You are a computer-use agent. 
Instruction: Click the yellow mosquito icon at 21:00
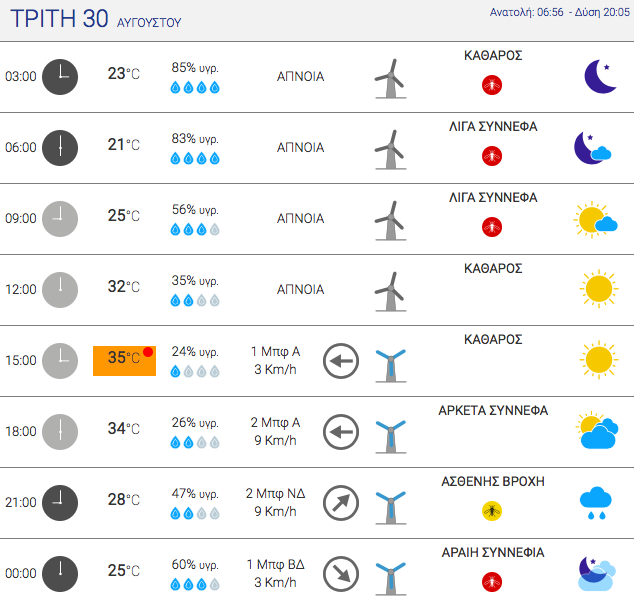point(492,511)
